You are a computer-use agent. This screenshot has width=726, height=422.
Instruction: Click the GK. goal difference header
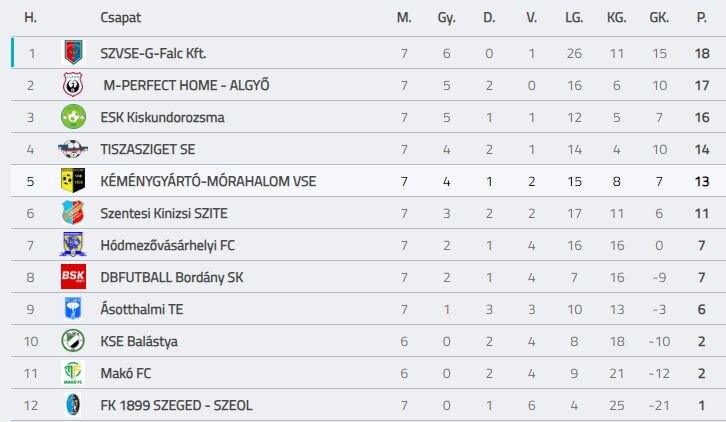(659, 18)
